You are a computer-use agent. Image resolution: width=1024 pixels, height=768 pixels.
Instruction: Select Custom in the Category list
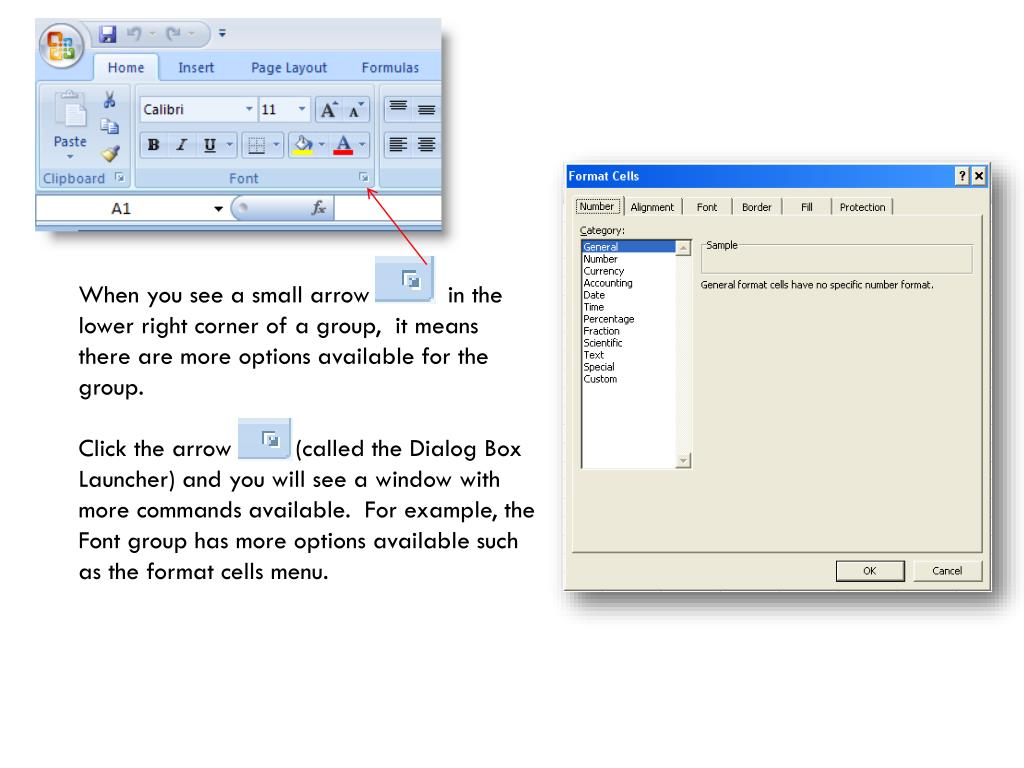pos(629,379)
